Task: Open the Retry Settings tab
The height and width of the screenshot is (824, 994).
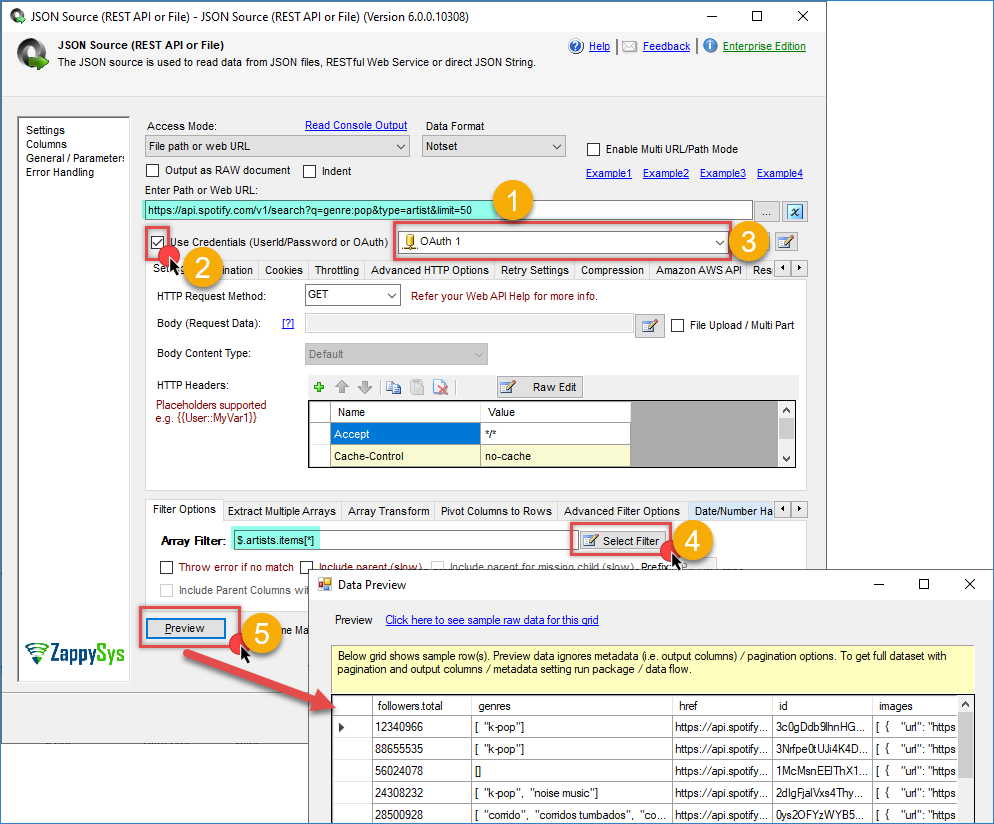Action: [534, 270]
